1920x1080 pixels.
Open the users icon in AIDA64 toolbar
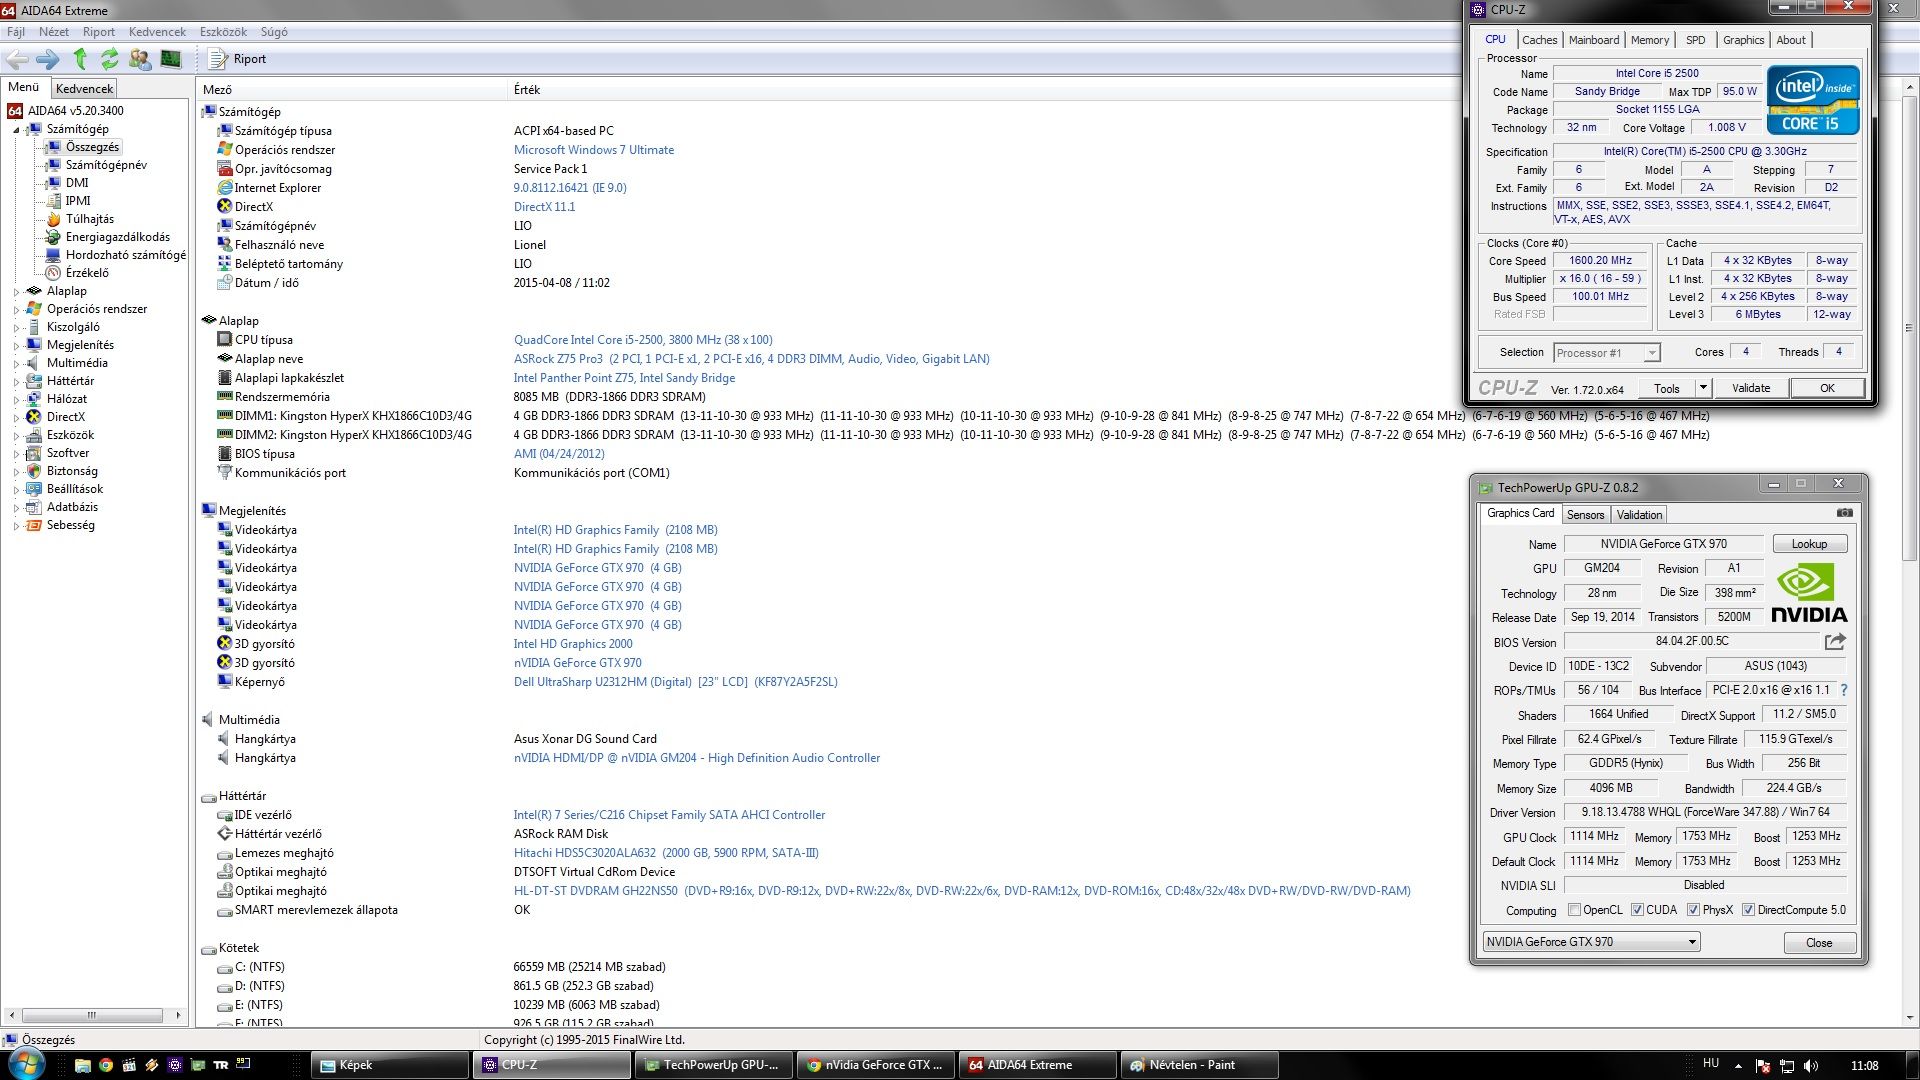point(140,59)
